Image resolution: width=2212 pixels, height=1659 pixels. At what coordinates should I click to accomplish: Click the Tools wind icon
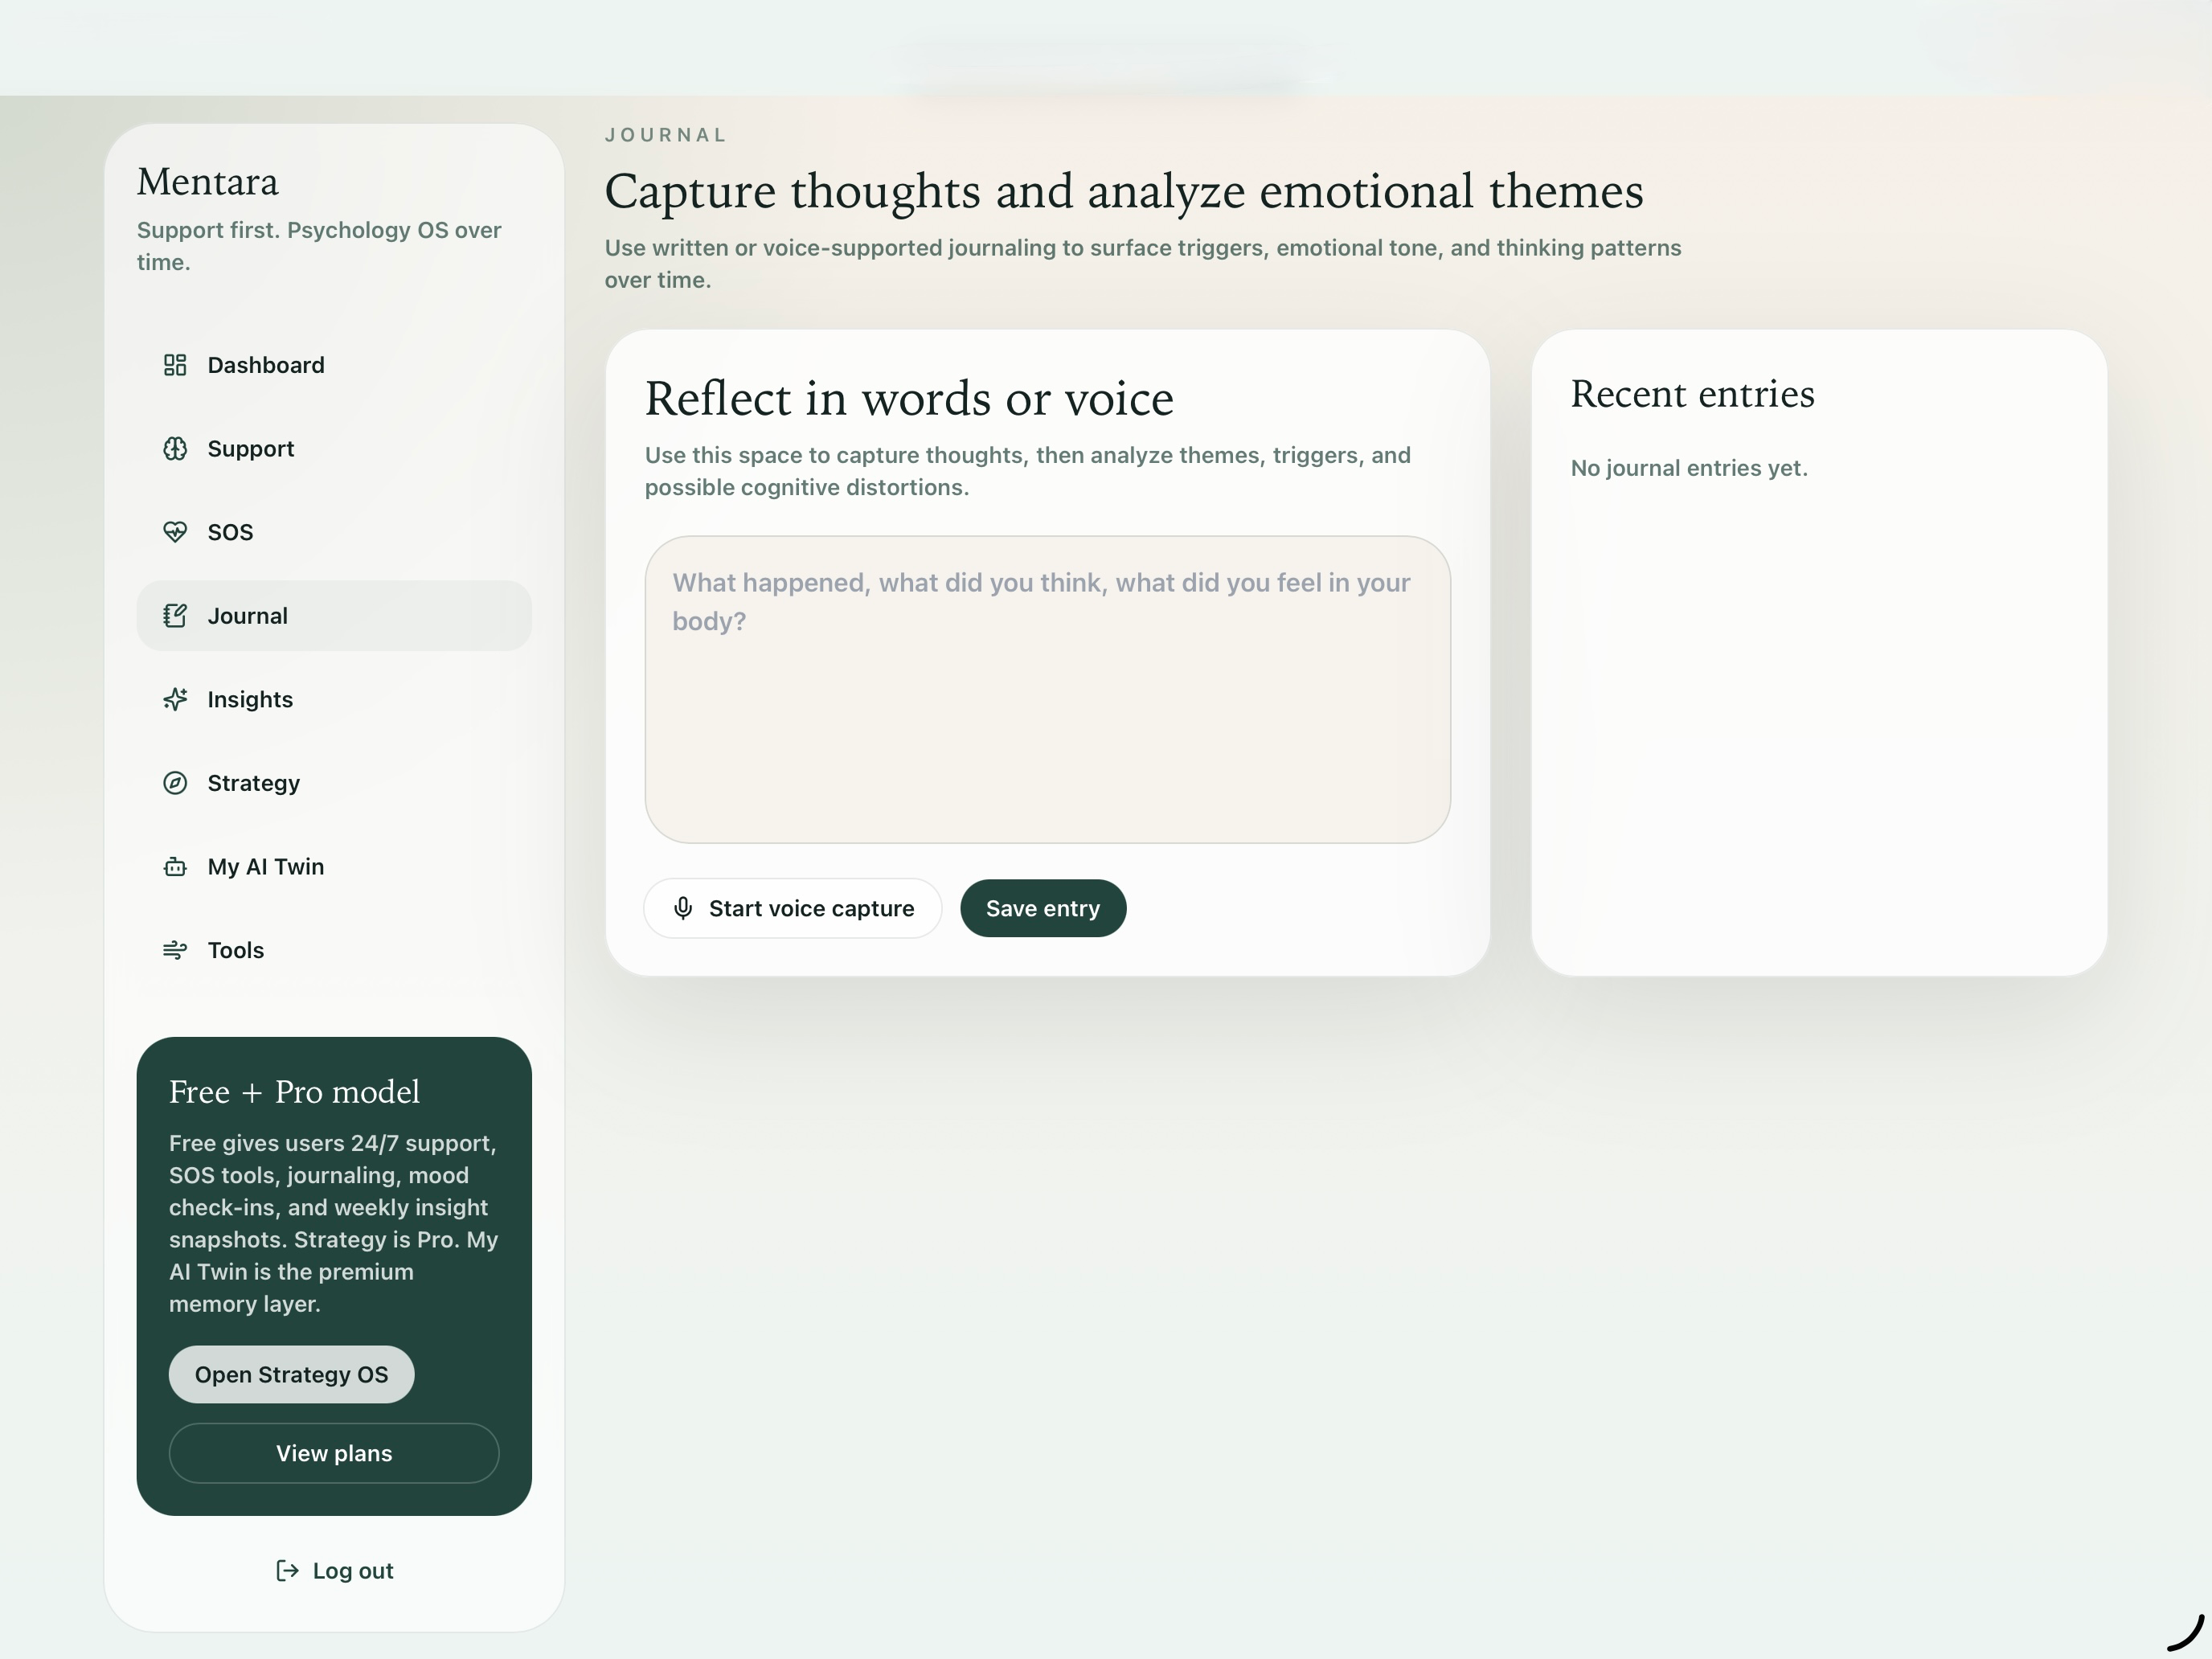click(x=175, y=950)
